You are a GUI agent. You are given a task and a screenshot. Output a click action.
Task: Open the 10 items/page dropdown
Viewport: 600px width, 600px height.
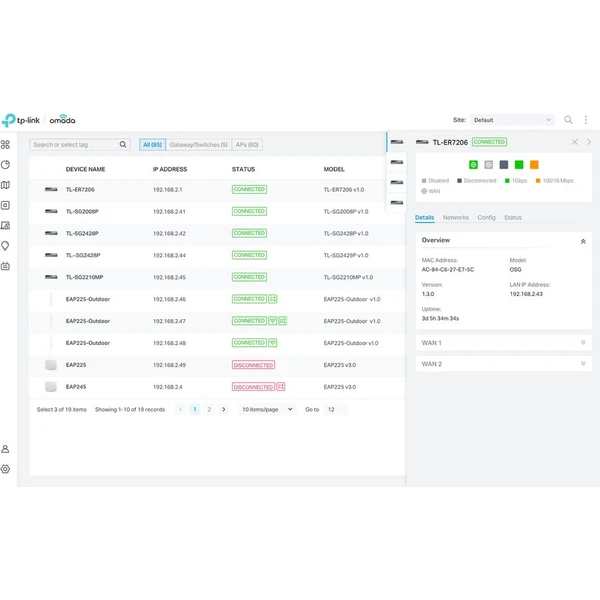[267, 409]
